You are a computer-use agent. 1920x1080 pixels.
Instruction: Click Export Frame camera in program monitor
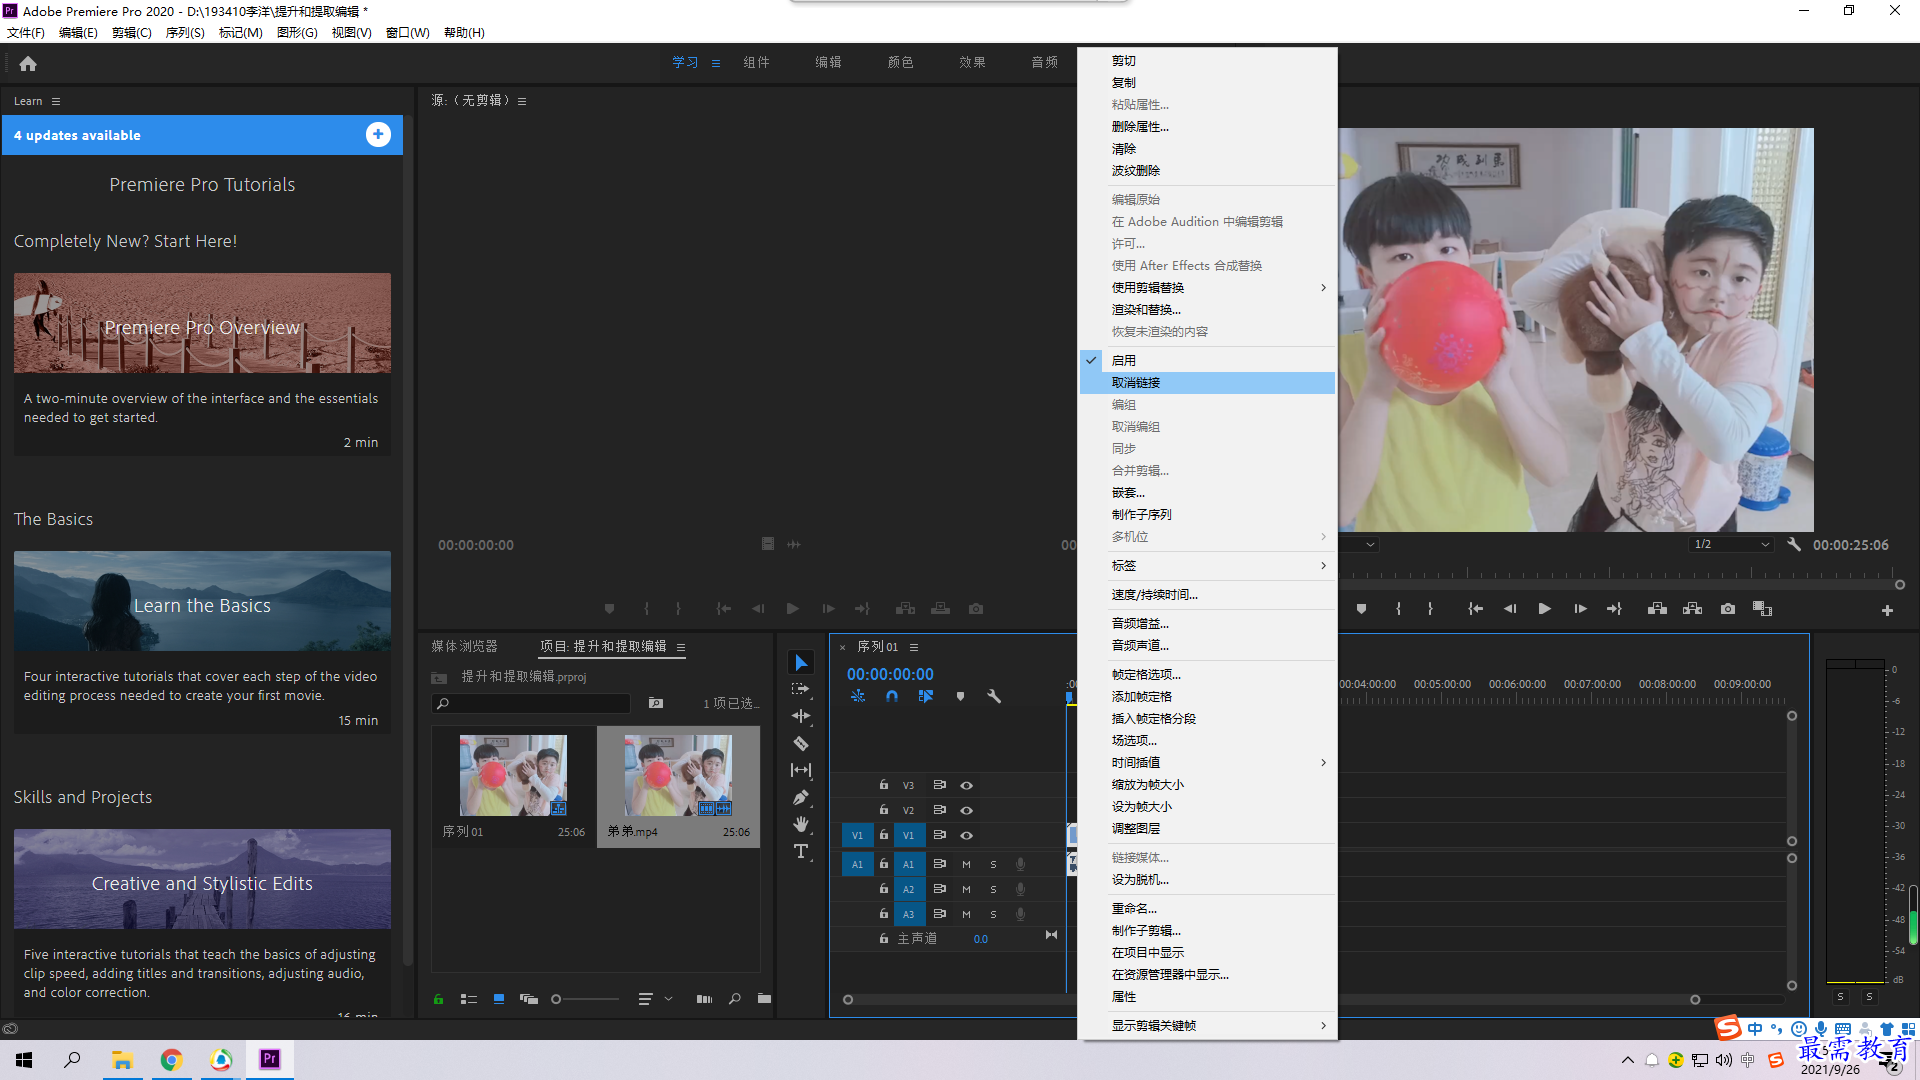pos(1728,608)
